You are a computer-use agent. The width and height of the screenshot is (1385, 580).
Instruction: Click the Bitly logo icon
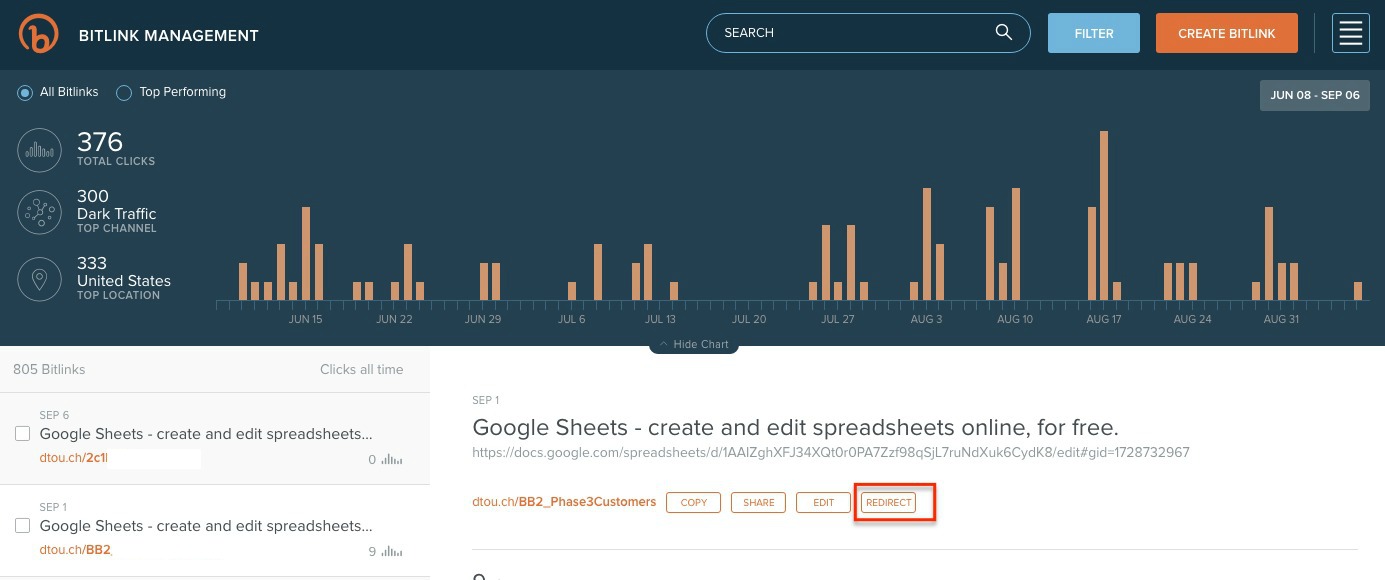pos(38,33)
